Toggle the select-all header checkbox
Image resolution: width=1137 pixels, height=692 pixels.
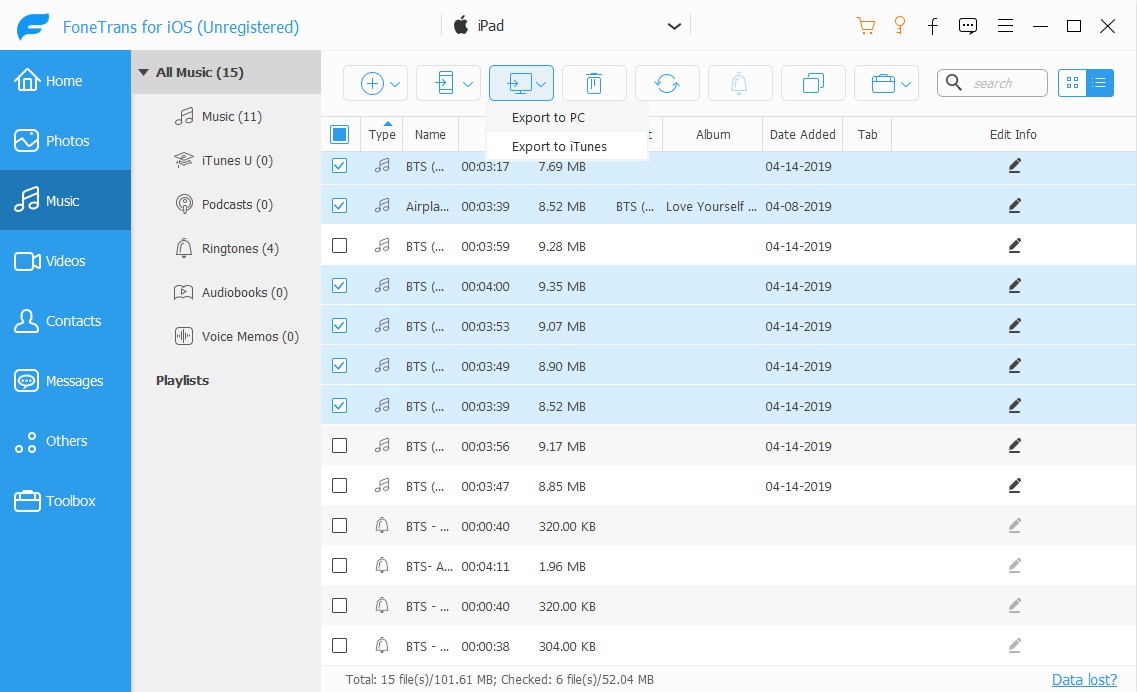pyautogui.click(x=339, y=134)
